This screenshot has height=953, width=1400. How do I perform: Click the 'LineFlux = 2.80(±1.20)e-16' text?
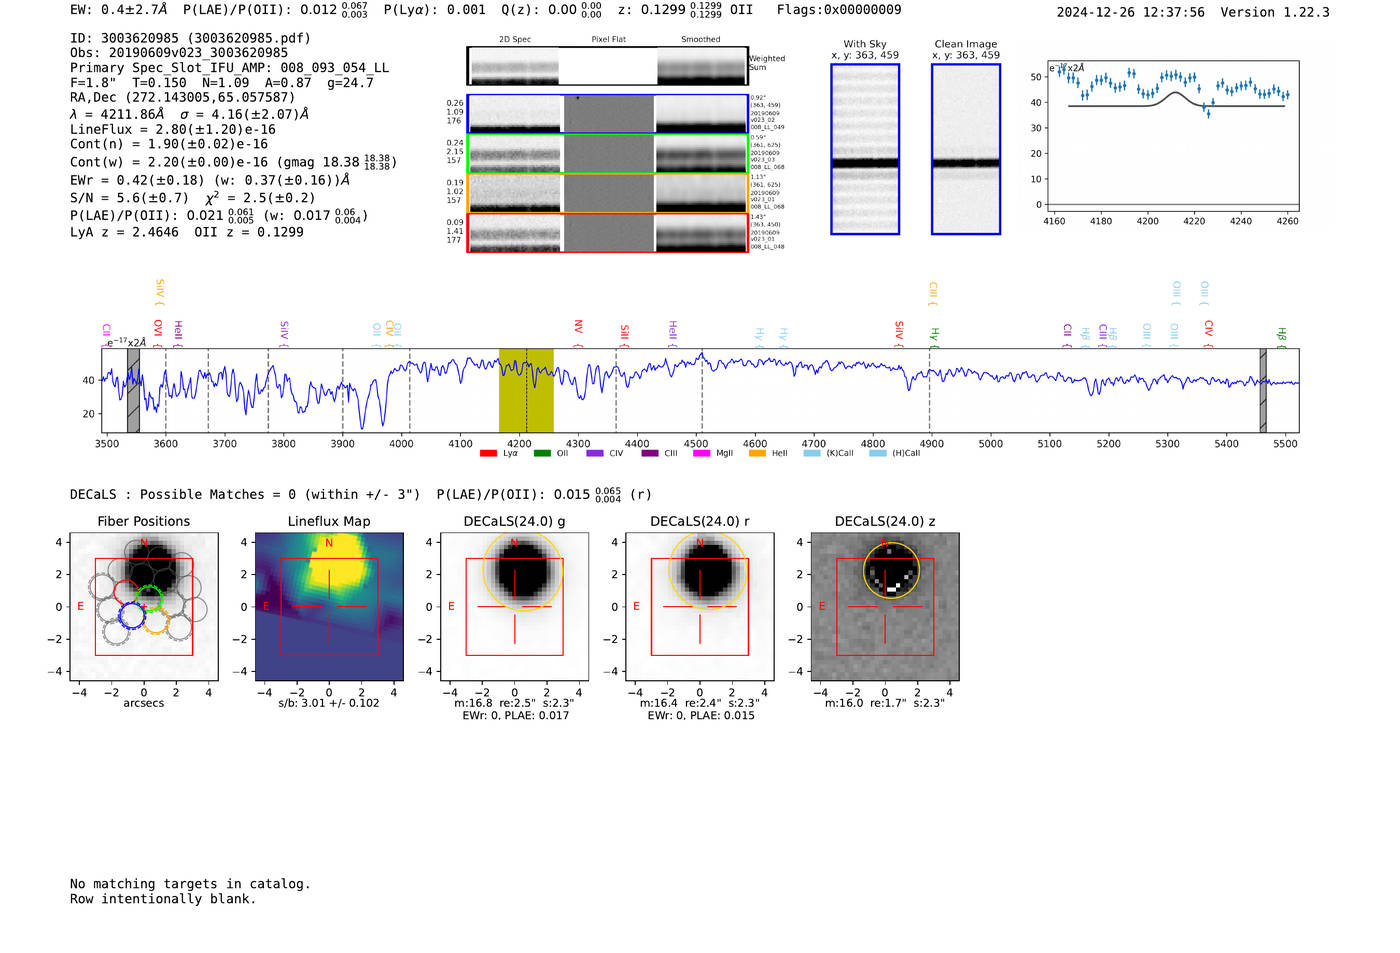pos(173,129)
